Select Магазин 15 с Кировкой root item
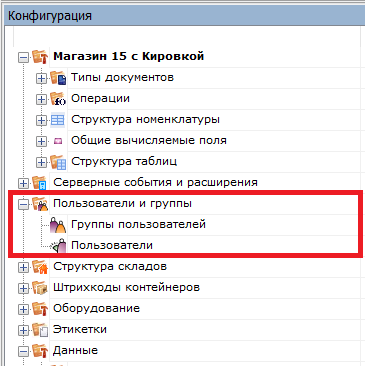365x366 pixels. [129, 56]
